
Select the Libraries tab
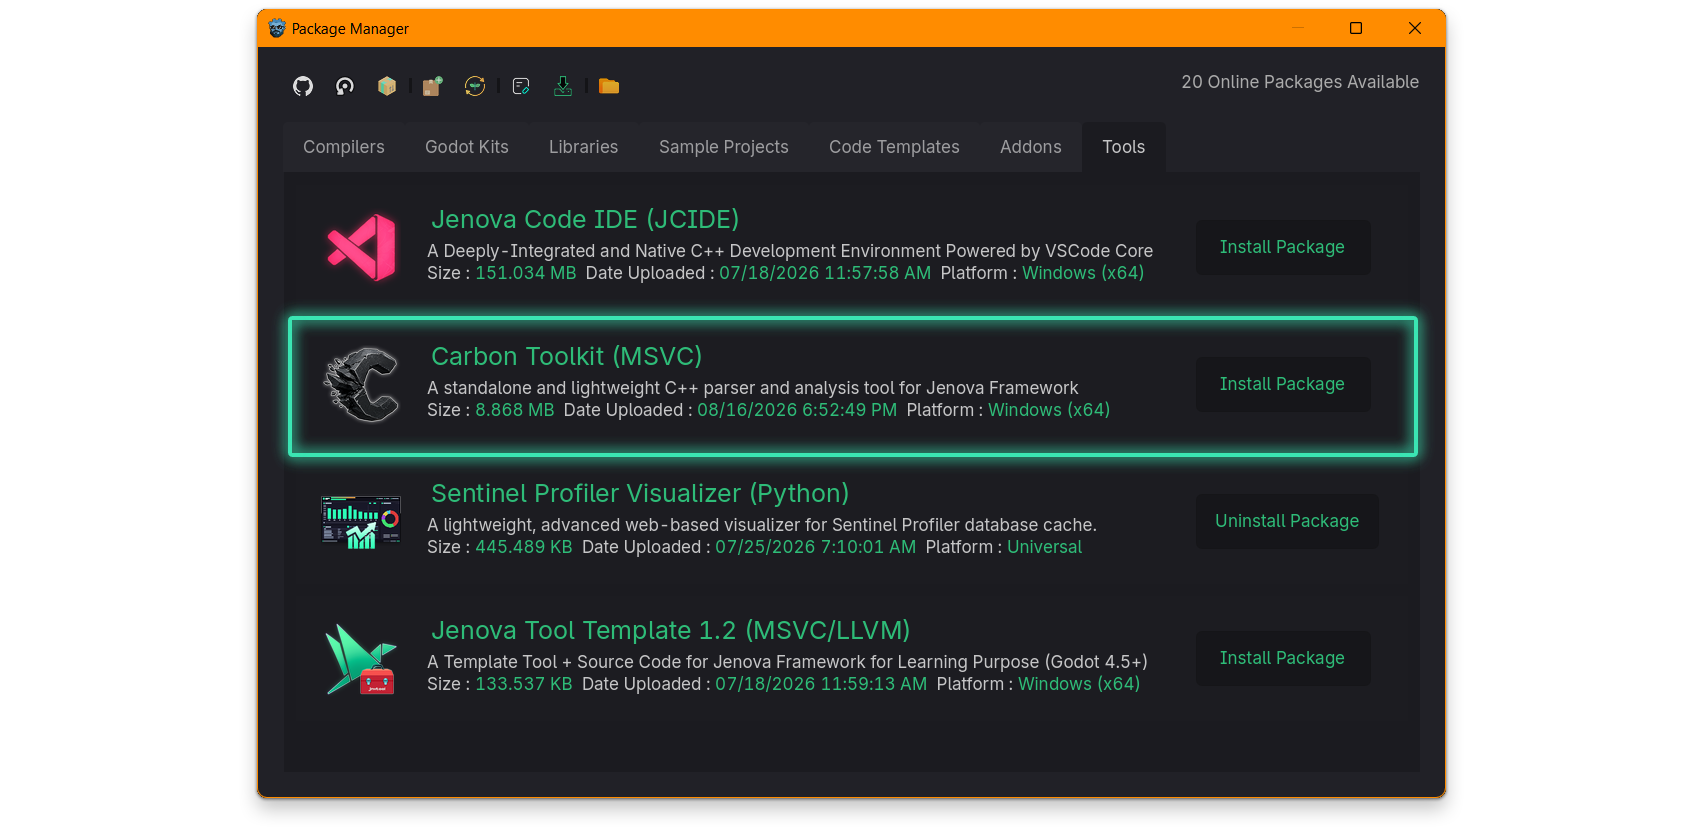(584, 147)
